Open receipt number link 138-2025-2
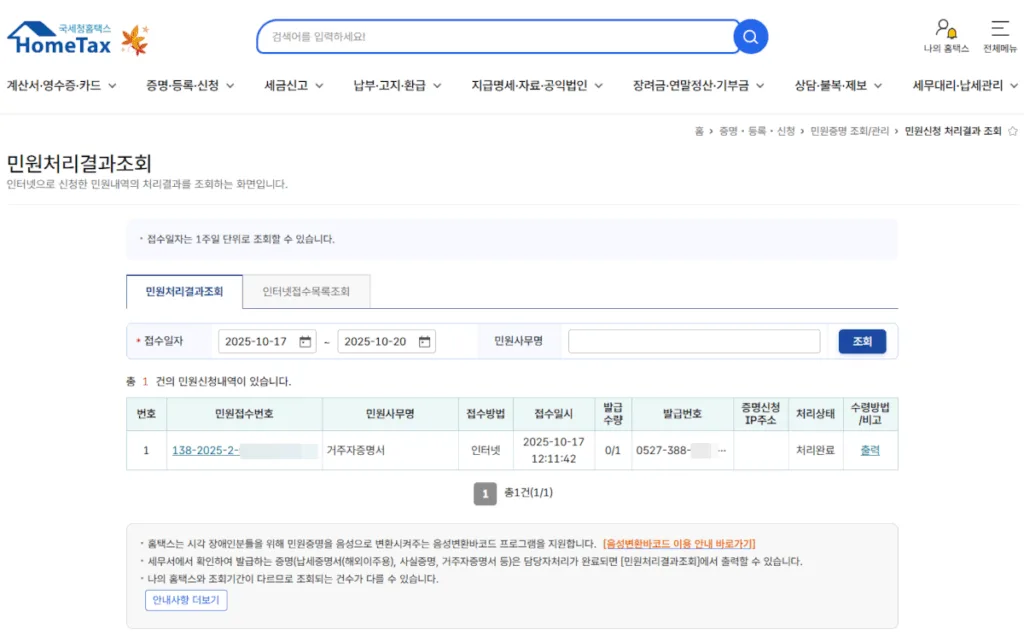This screenshot has width=1024, height=641. click(205, 450)
